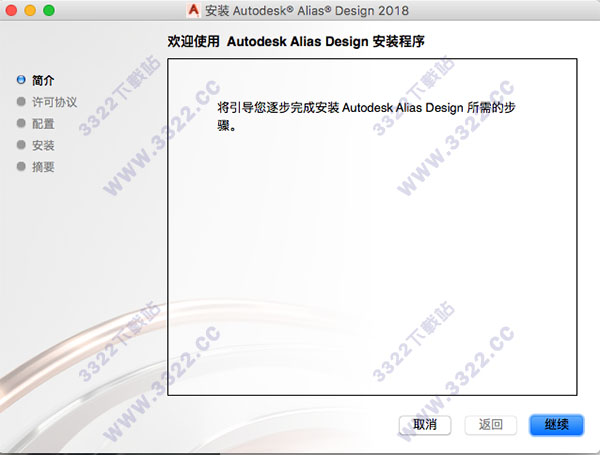
Task: Click the gray bullet next to 许可协议
Action: 21,101
